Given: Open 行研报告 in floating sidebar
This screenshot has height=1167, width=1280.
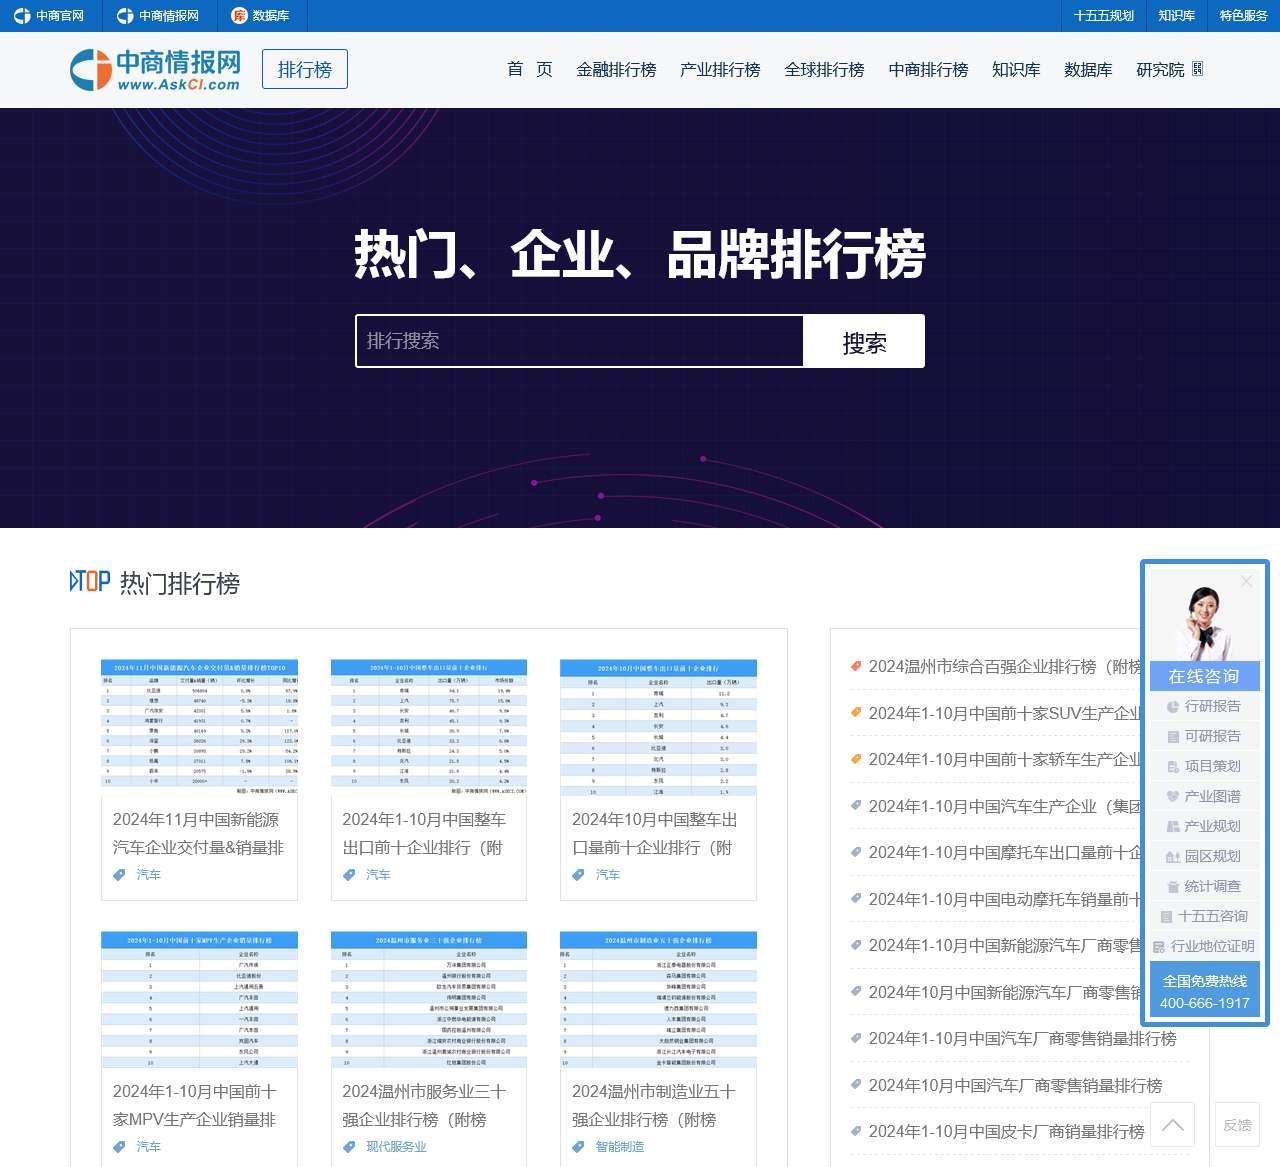Looking at the screenshot, I should tap(1204, 706).
